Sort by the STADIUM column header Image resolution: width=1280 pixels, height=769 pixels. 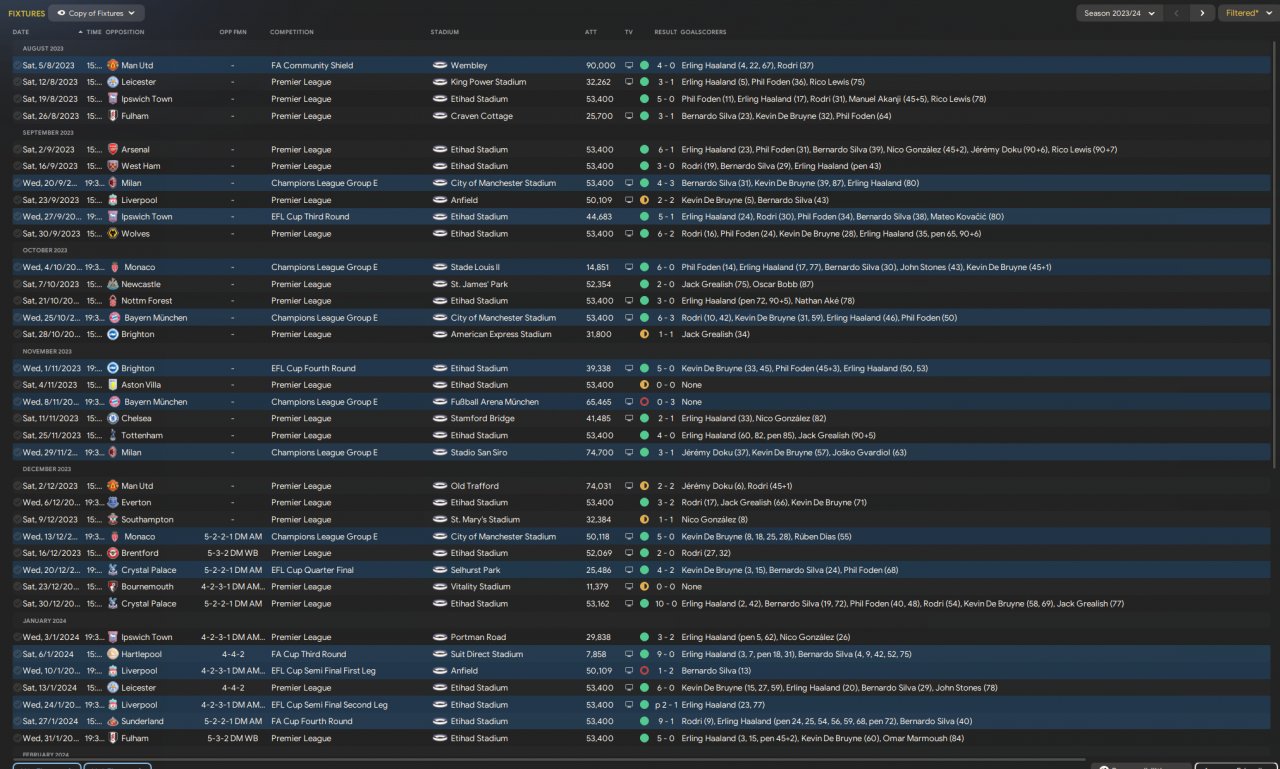(x=445, y=32)
